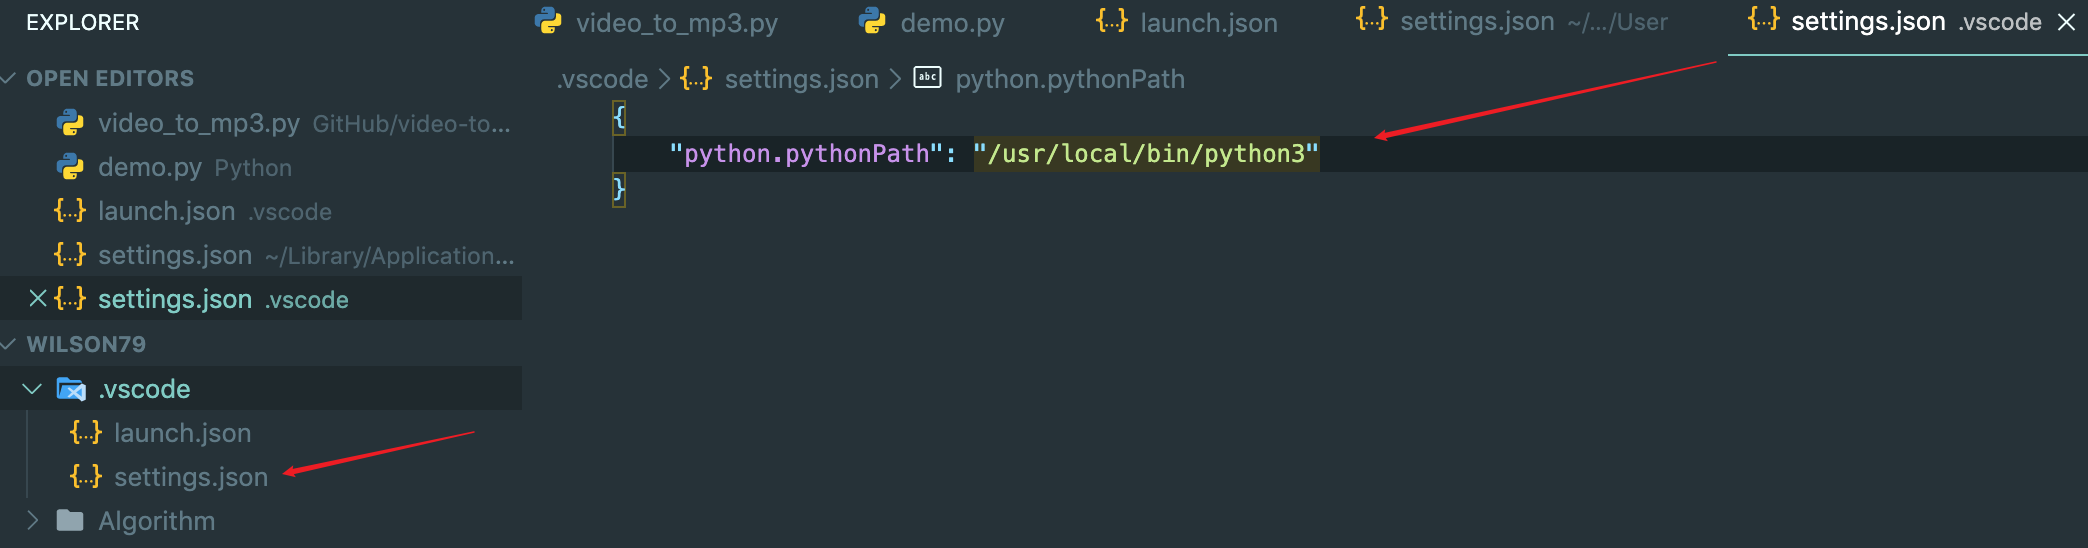Expand the Algorithm folder chevron
2088x548 pixels.
pyautogui.click(x=32, y=521)
